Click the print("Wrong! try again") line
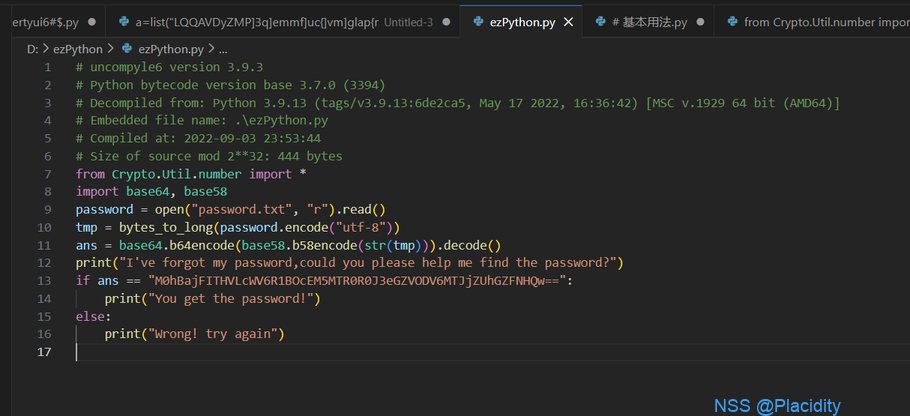Viewport: 910px width, 416px height. coord(194,334)
